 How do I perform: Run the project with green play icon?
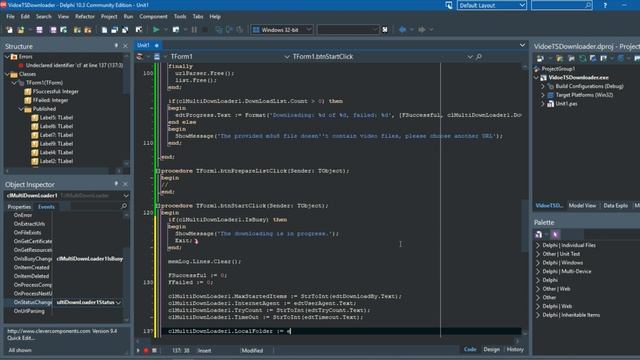click(x=156, y=30)
